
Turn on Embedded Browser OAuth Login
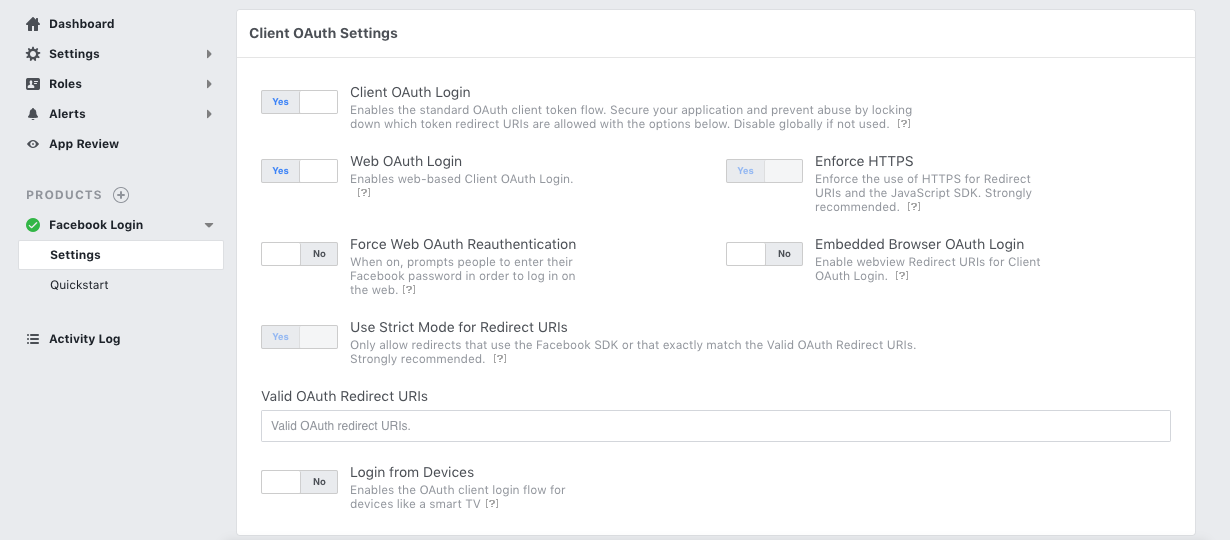pyautogui.click(x=764, y=254)
